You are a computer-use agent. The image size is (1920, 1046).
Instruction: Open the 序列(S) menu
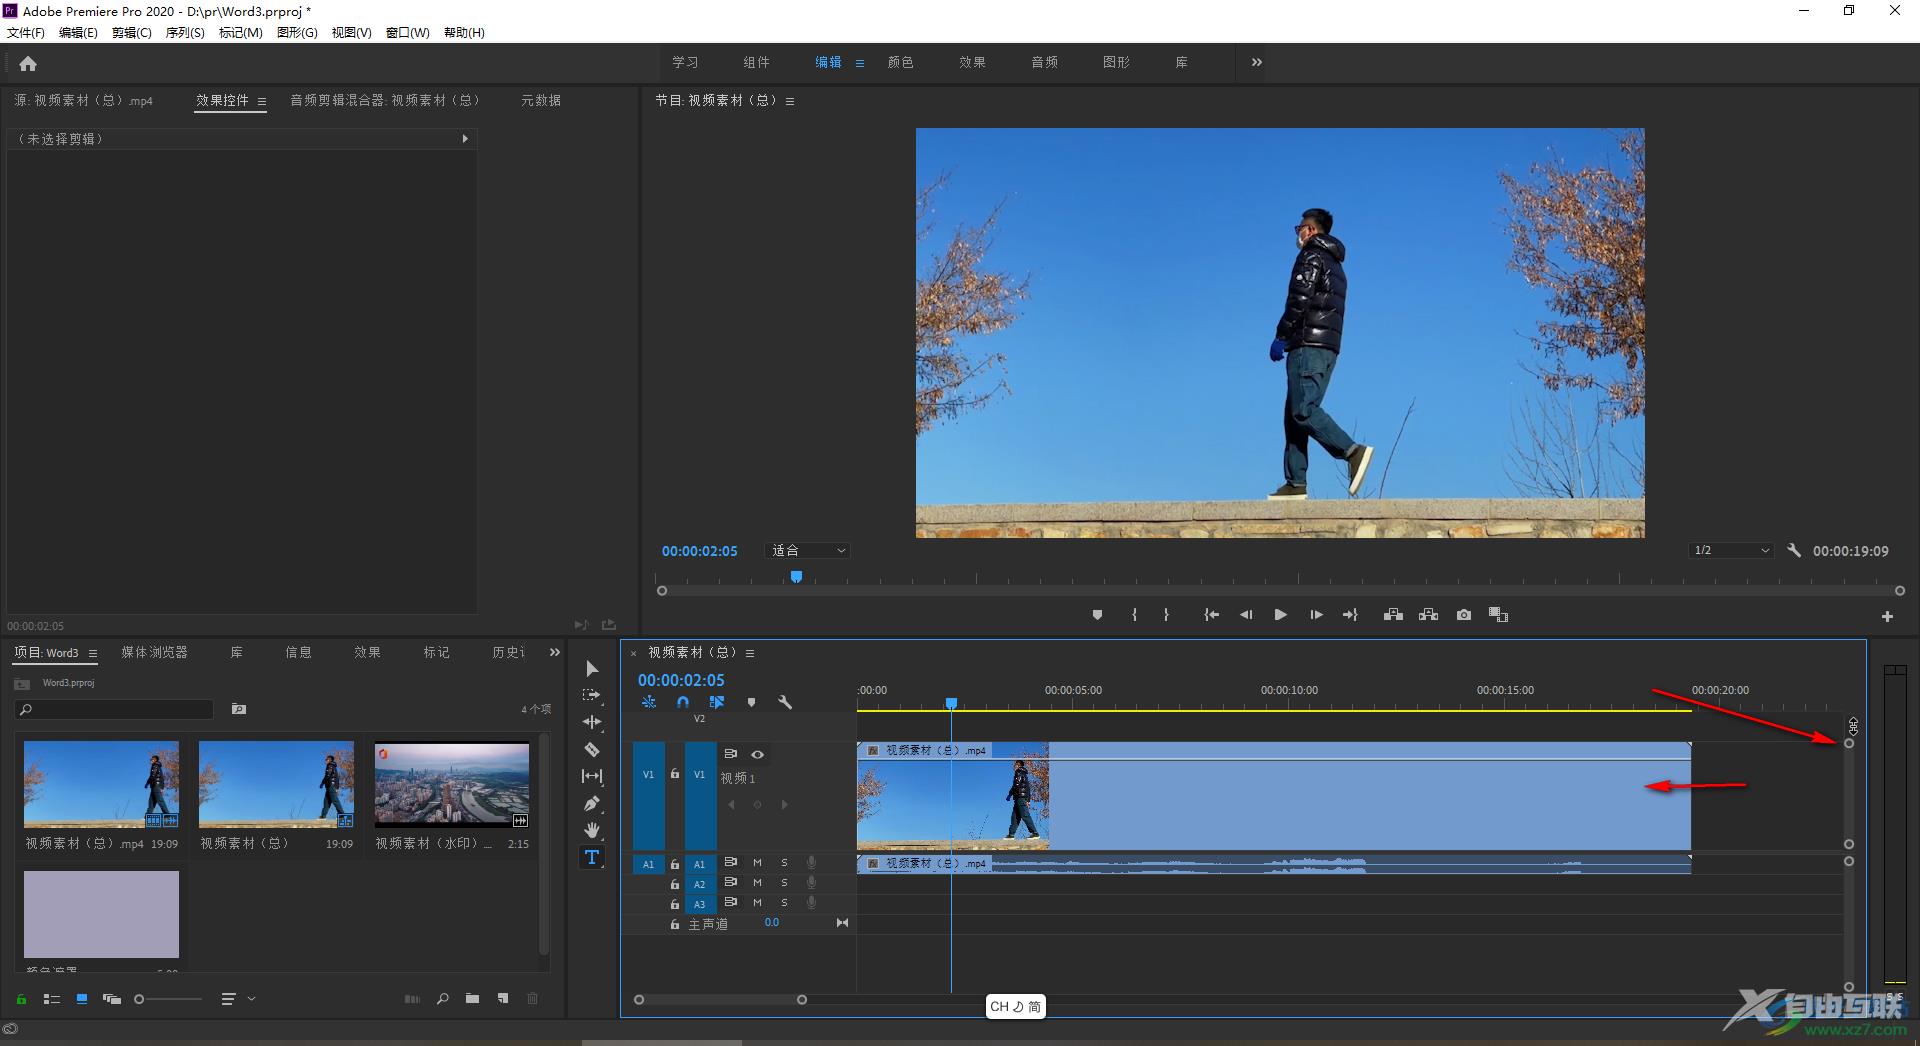(x=185, y=33)
